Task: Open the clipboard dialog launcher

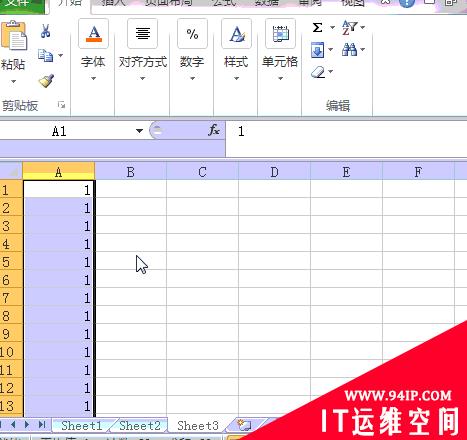Action: click(x=61, y=105)
